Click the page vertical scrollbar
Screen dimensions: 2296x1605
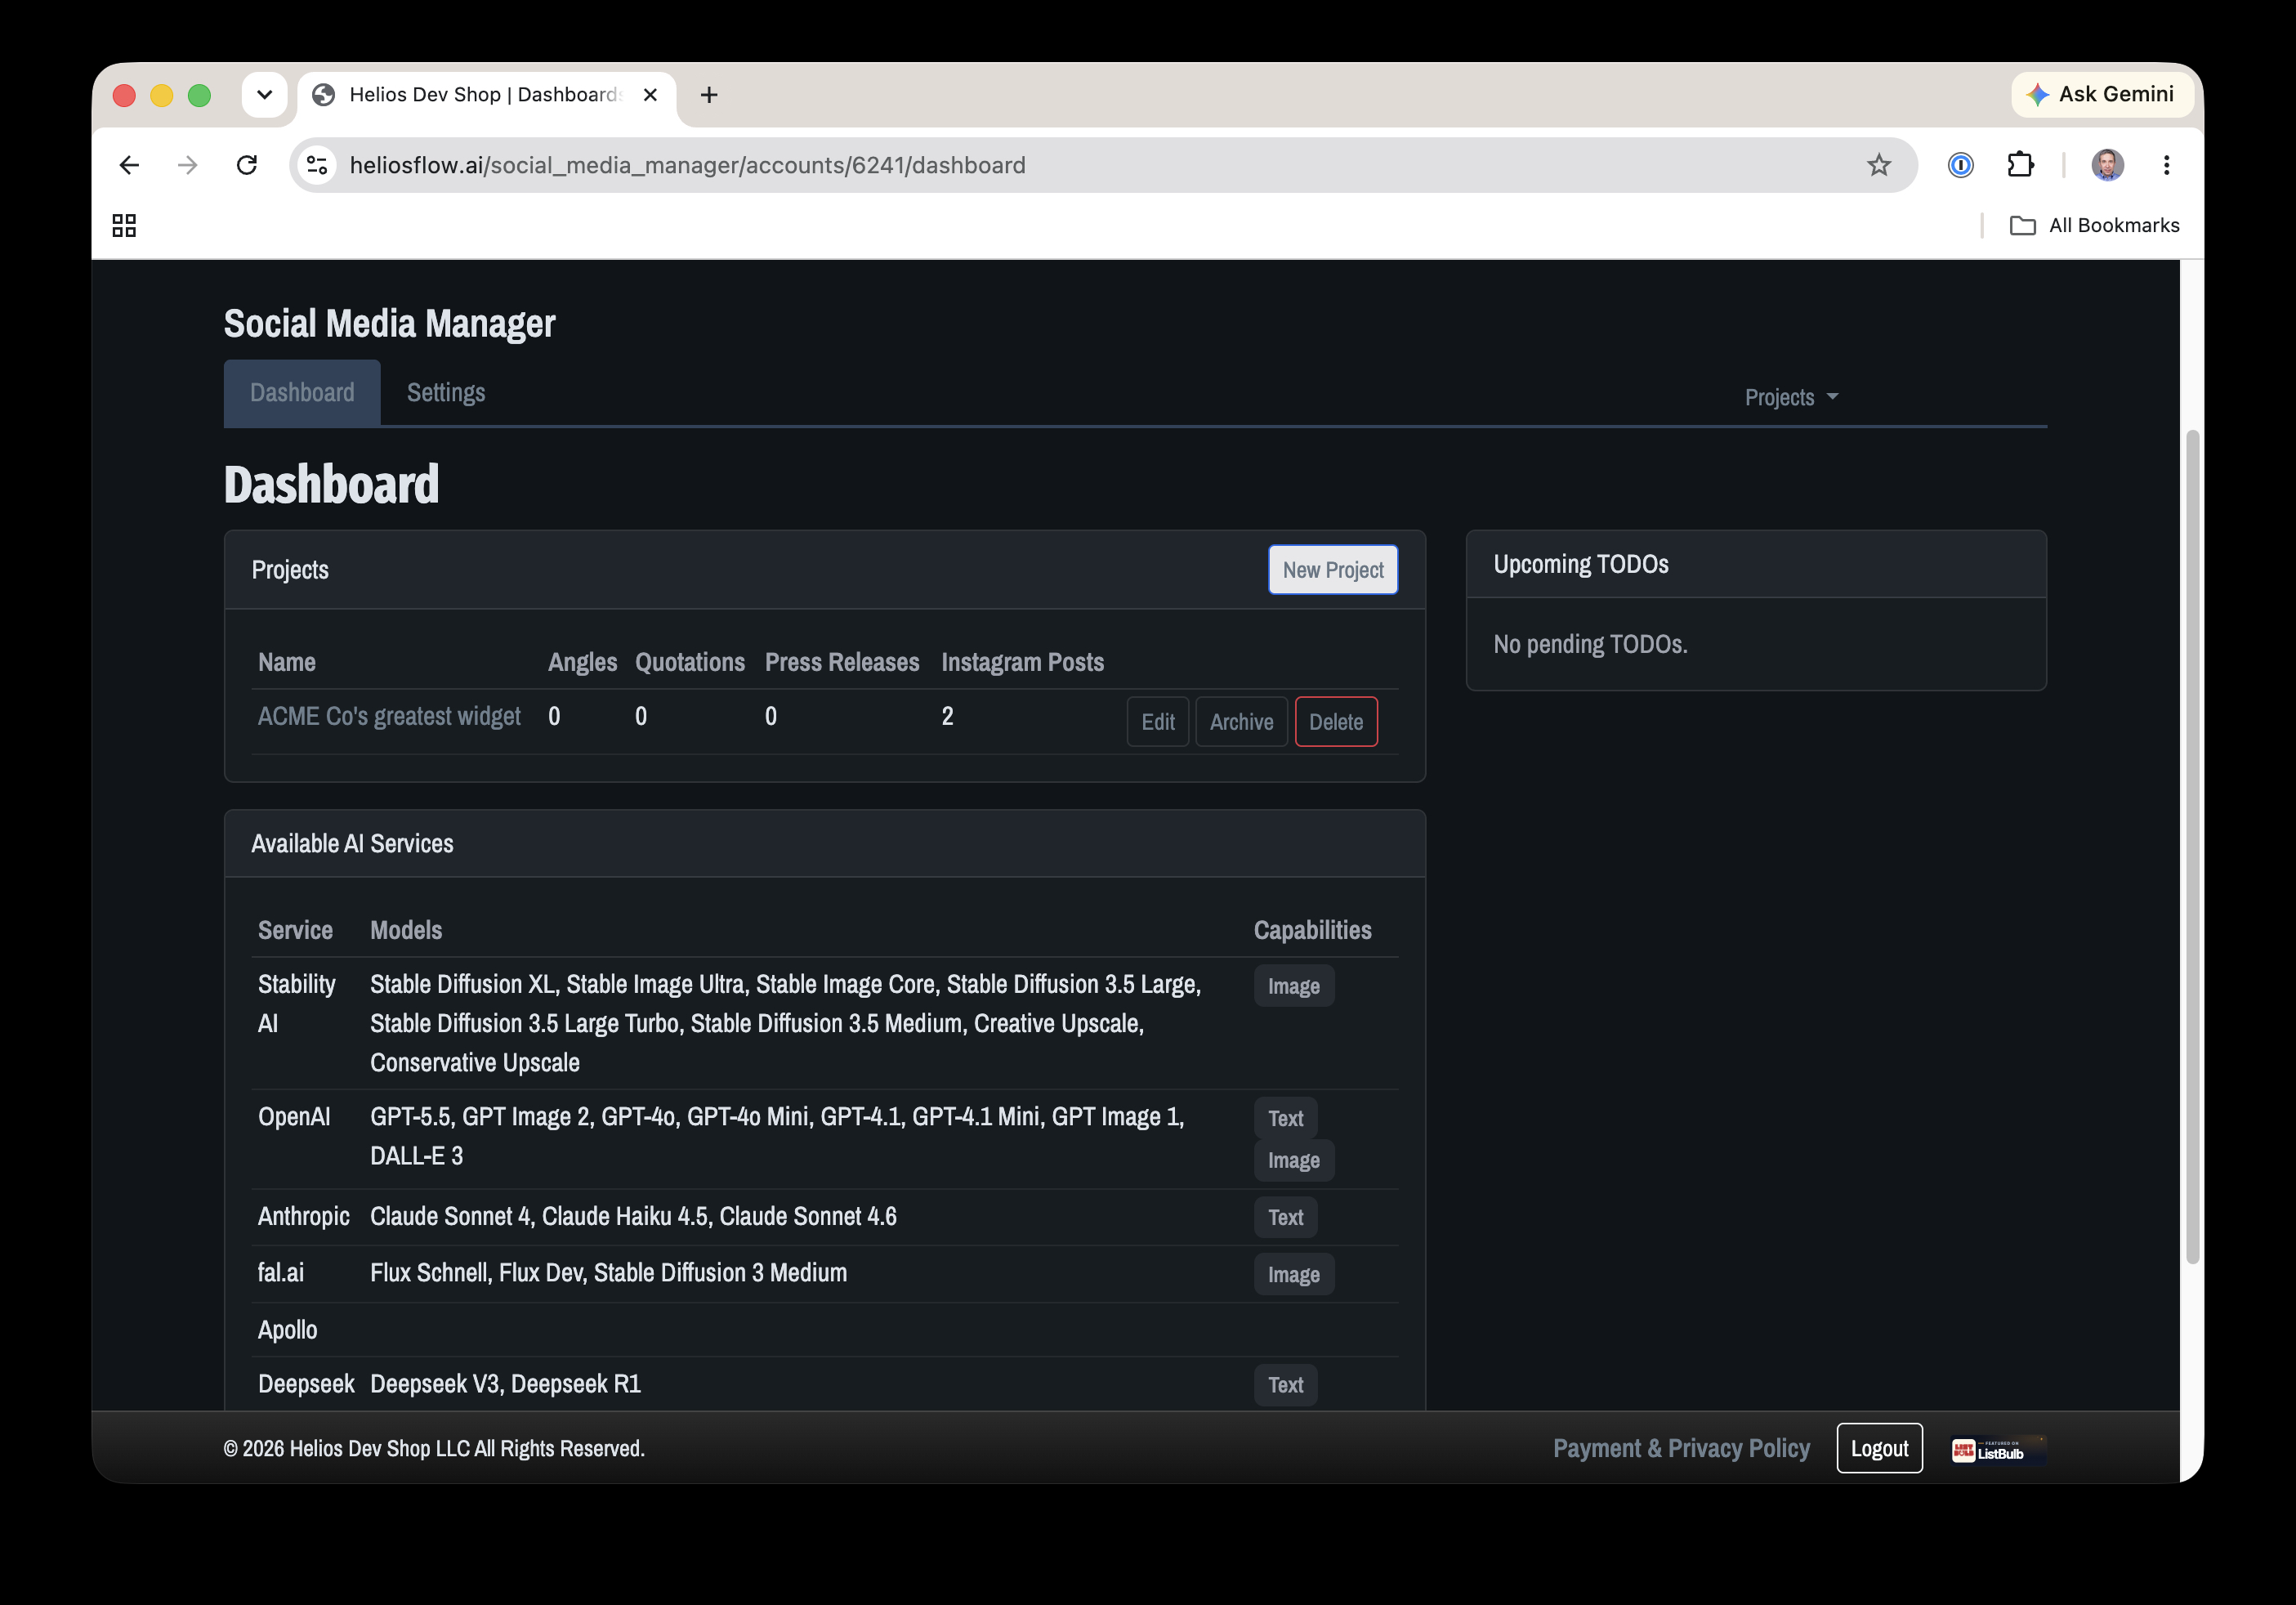pyautogui.click(x=2192, y=846)
